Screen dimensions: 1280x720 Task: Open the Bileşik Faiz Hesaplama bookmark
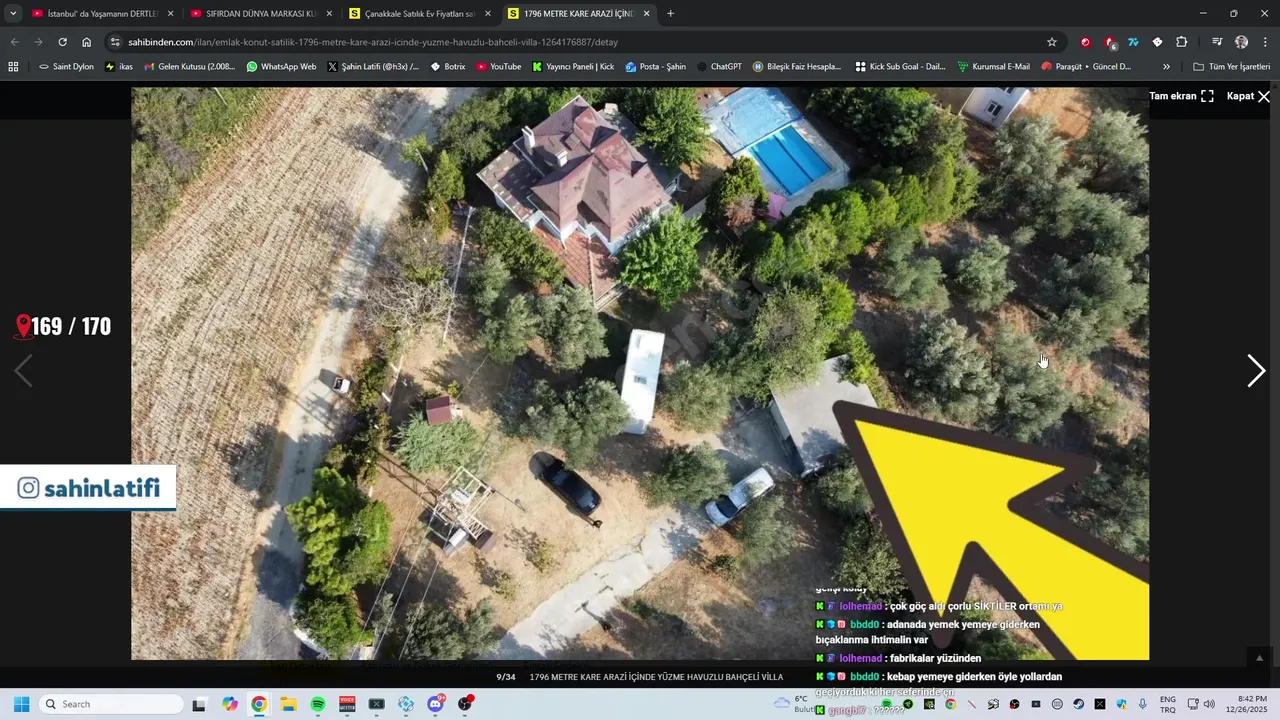(x=796, y=66)
